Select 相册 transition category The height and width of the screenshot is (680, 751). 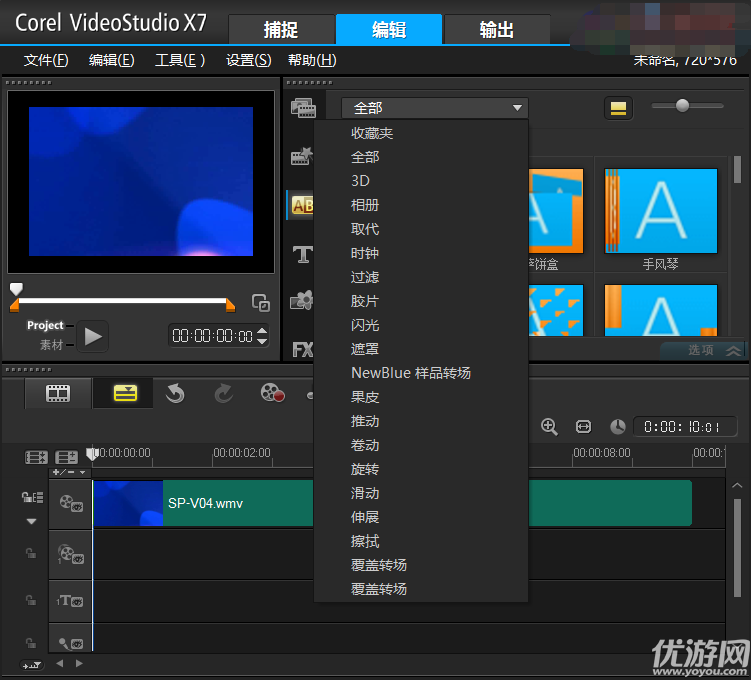[364, 205]
